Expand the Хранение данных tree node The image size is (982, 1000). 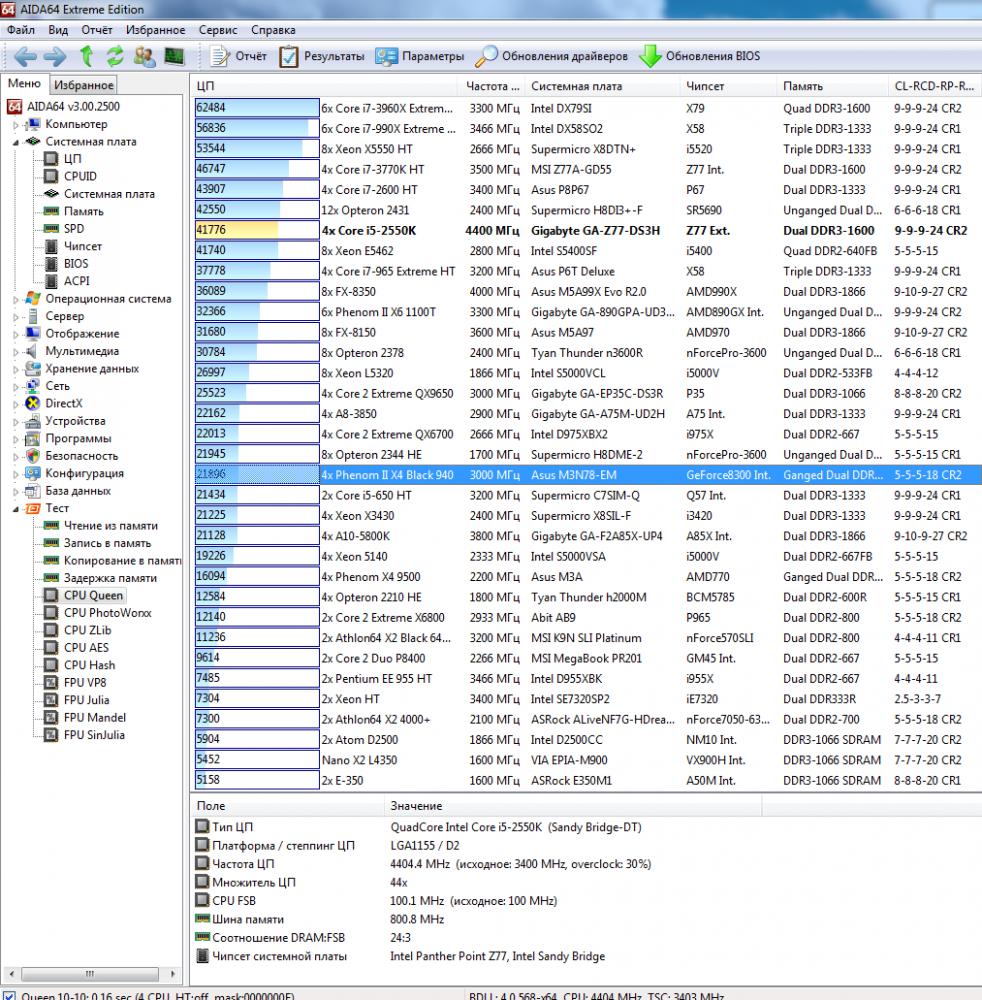pyautogui.click(x=16, y=369)
